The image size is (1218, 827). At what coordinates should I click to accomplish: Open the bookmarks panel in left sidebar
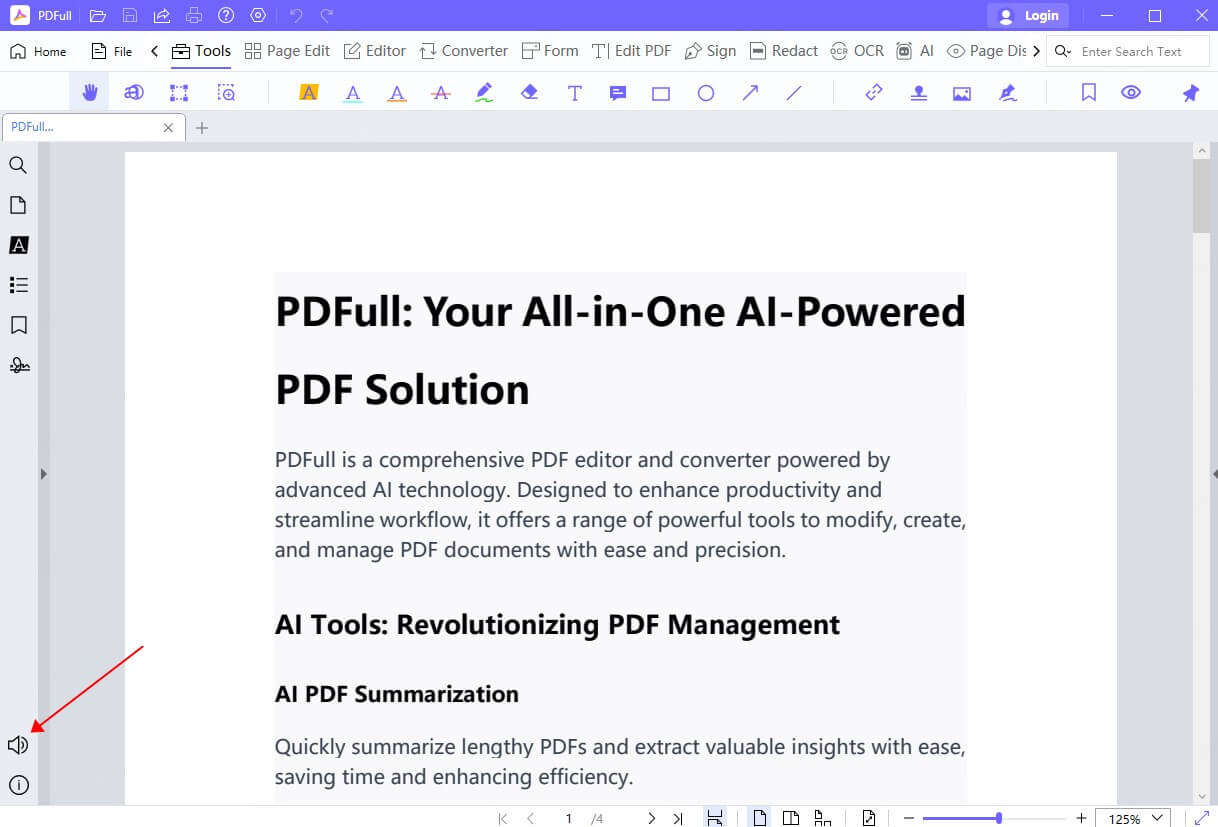(x=18, y=325)
